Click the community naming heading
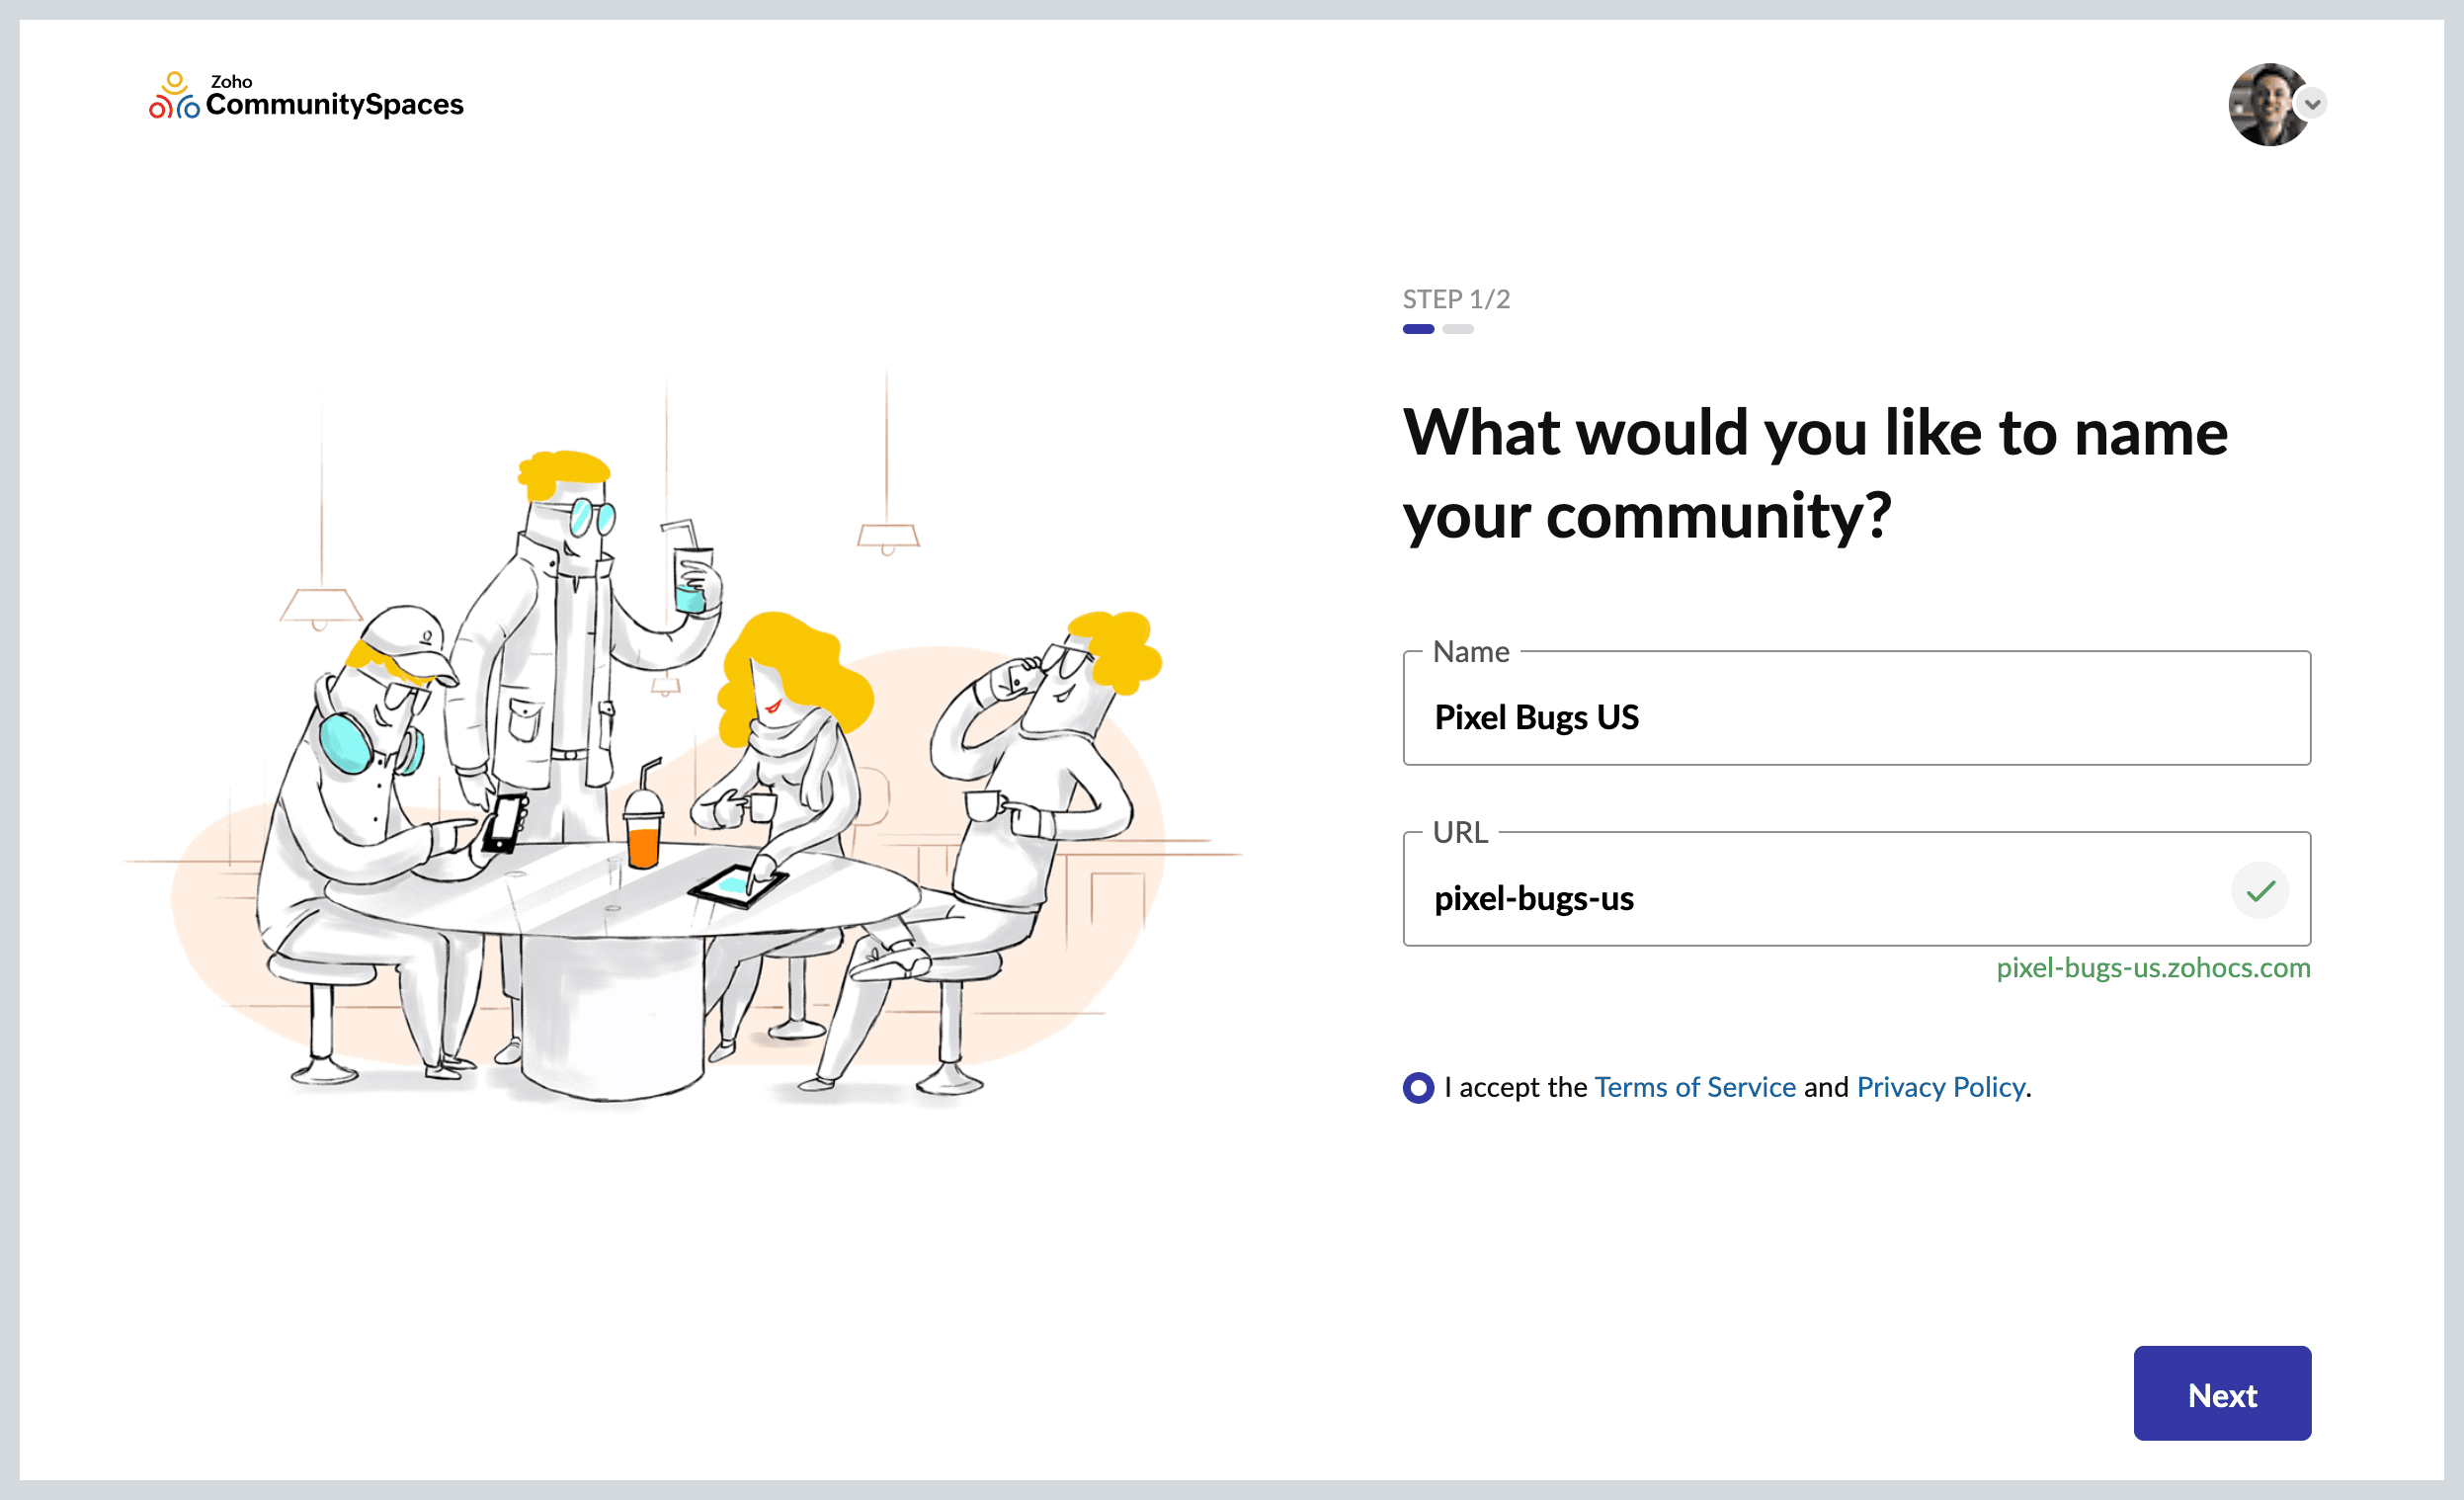 click(x=1815, y=473)
